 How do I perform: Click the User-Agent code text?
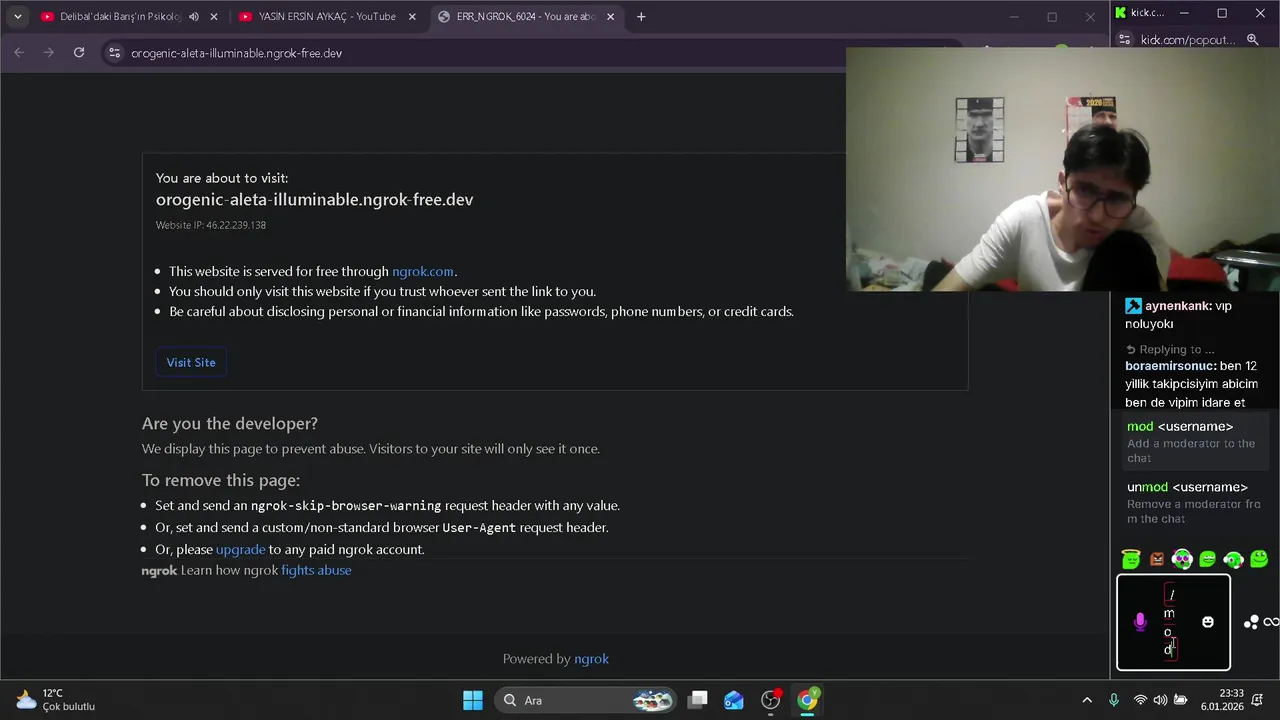tap(479, 528)
